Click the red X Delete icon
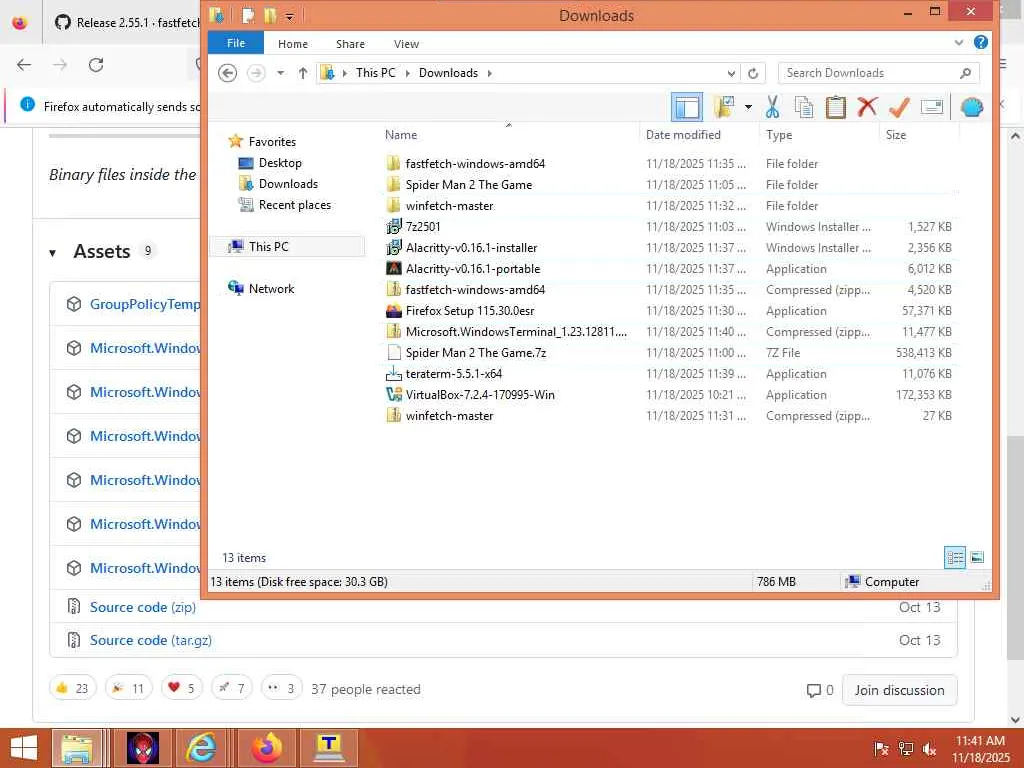Viewport: 1024px width, 768px height. pos(867,107)
